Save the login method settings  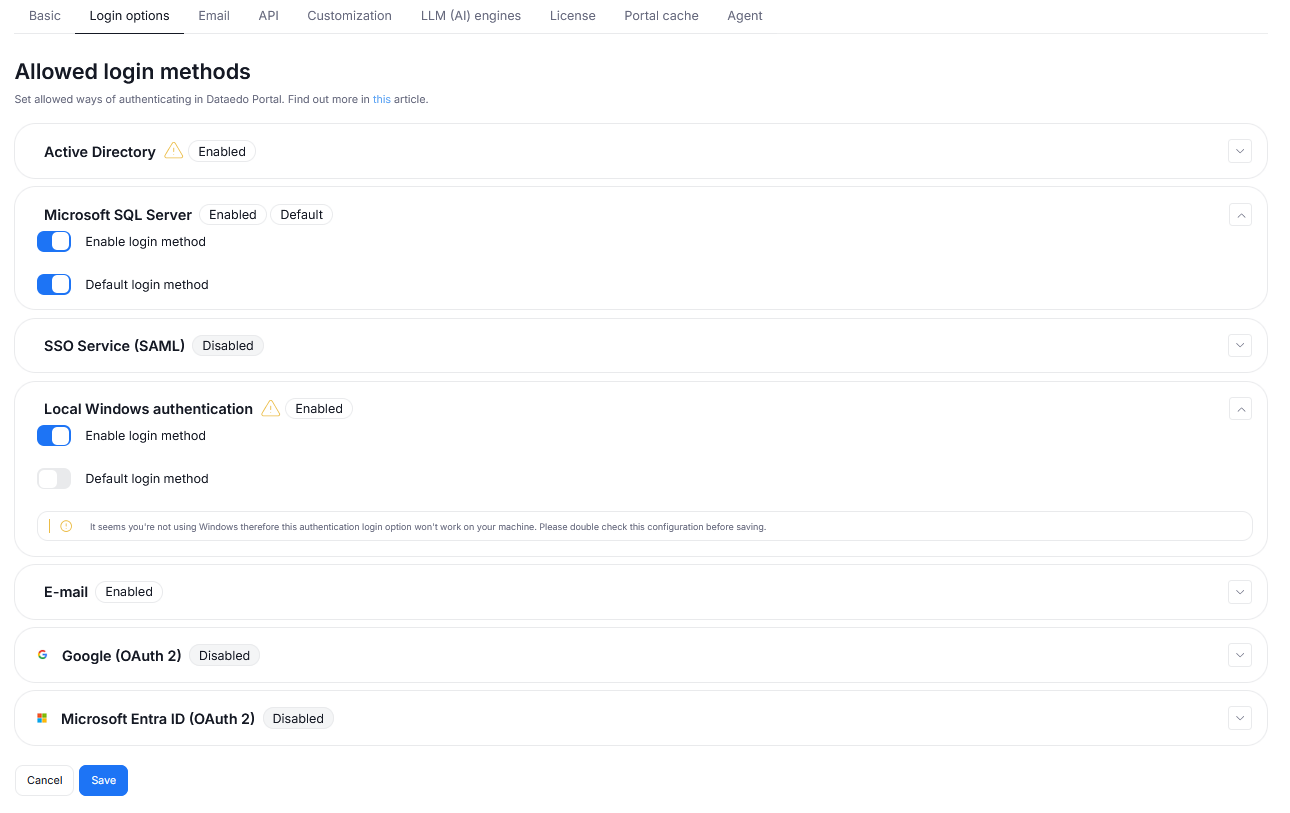click(x=103, y=780)
